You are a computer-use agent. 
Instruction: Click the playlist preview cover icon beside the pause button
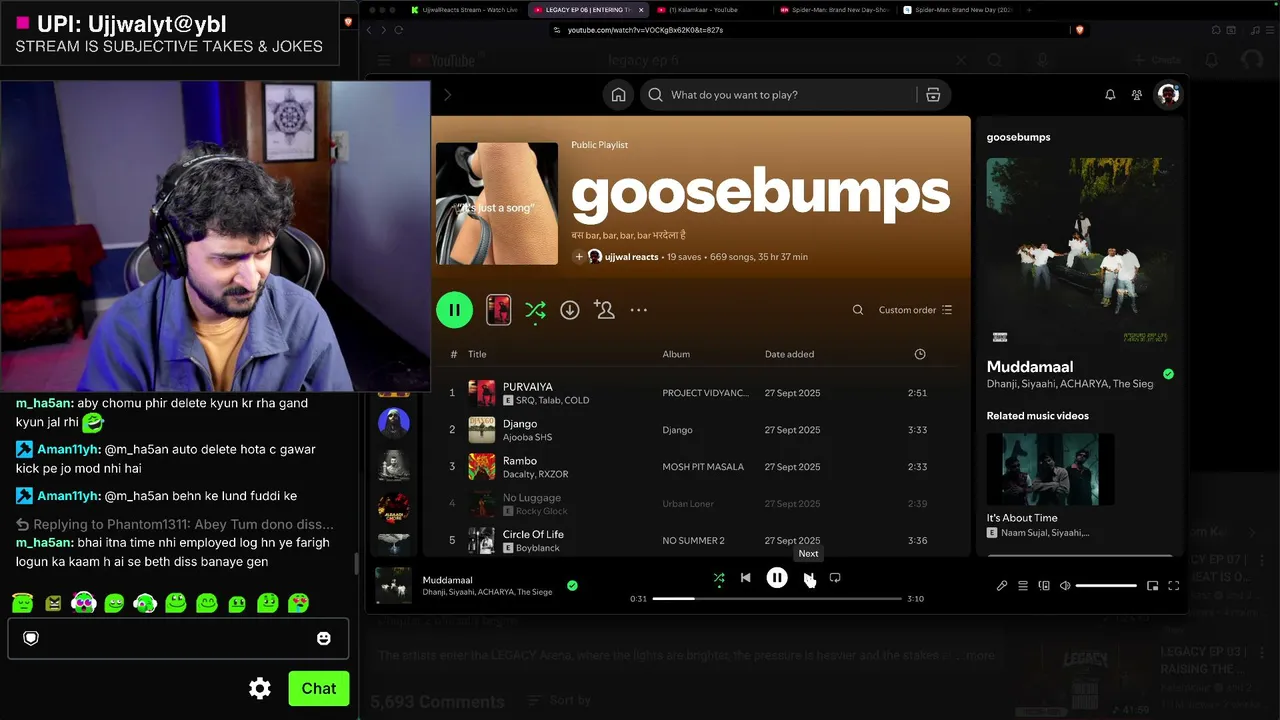tap(498, 310)
